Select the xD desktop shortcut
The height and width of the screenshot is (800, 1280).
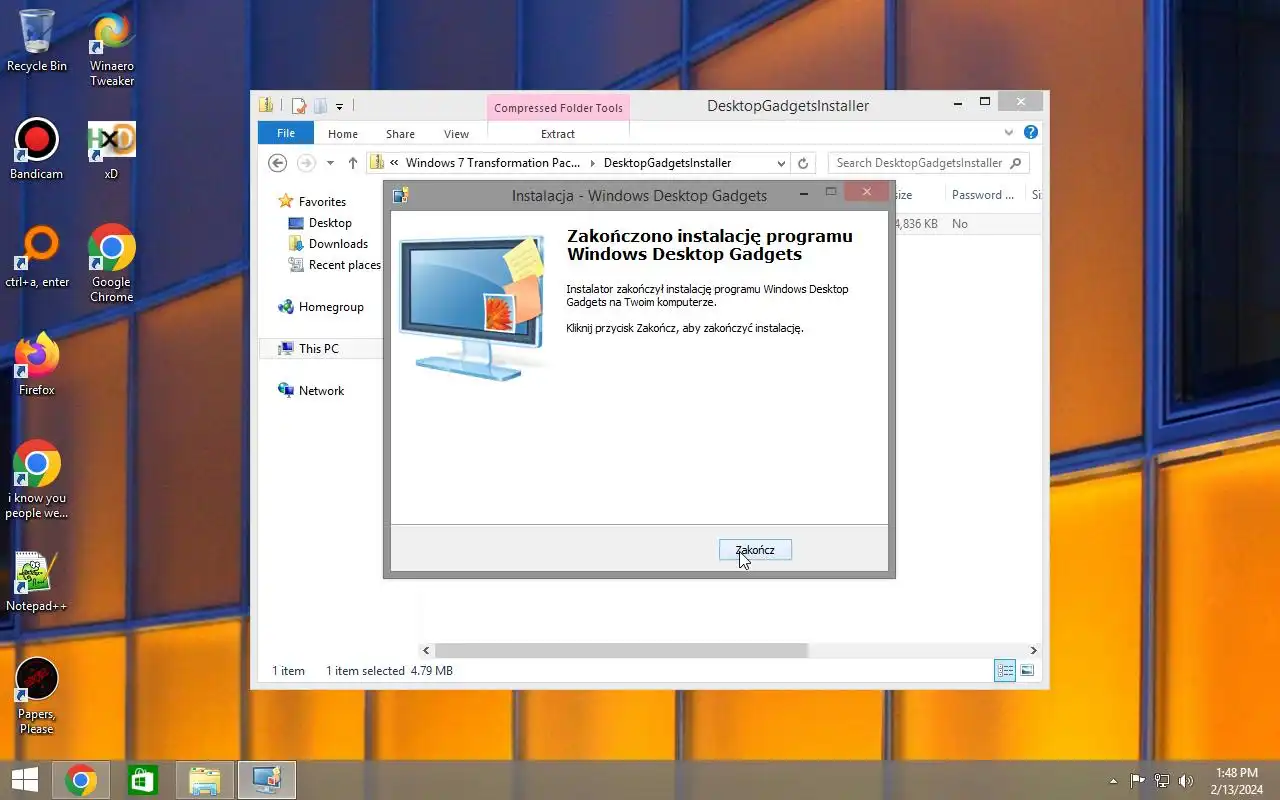pyautogui.click(x=111, y=150)
